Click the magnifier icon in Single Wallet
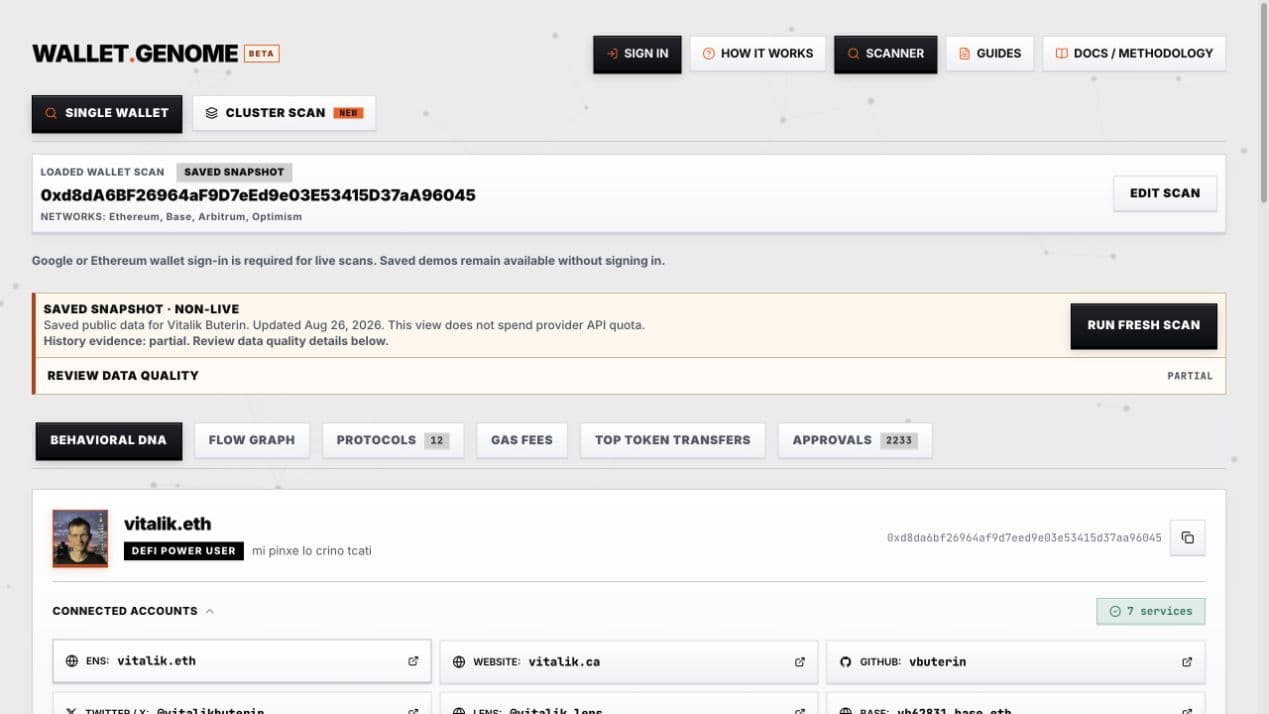The height and width of the screenshot is (714, 1269). point(51,113)
